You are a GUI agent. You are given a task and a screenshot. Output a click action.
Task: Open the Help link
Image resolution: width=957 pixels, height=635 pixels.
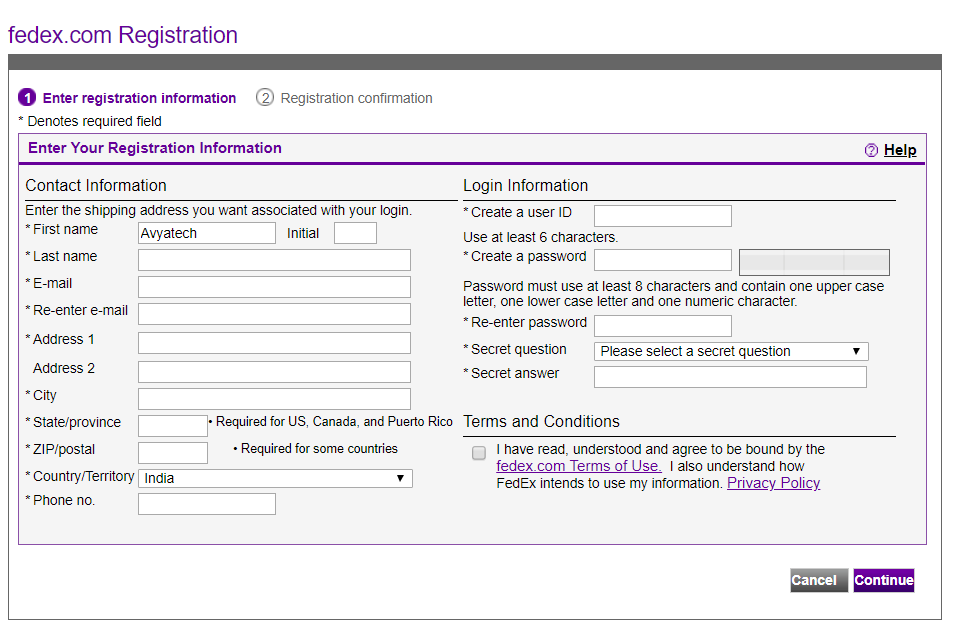(x=900, y=150)
